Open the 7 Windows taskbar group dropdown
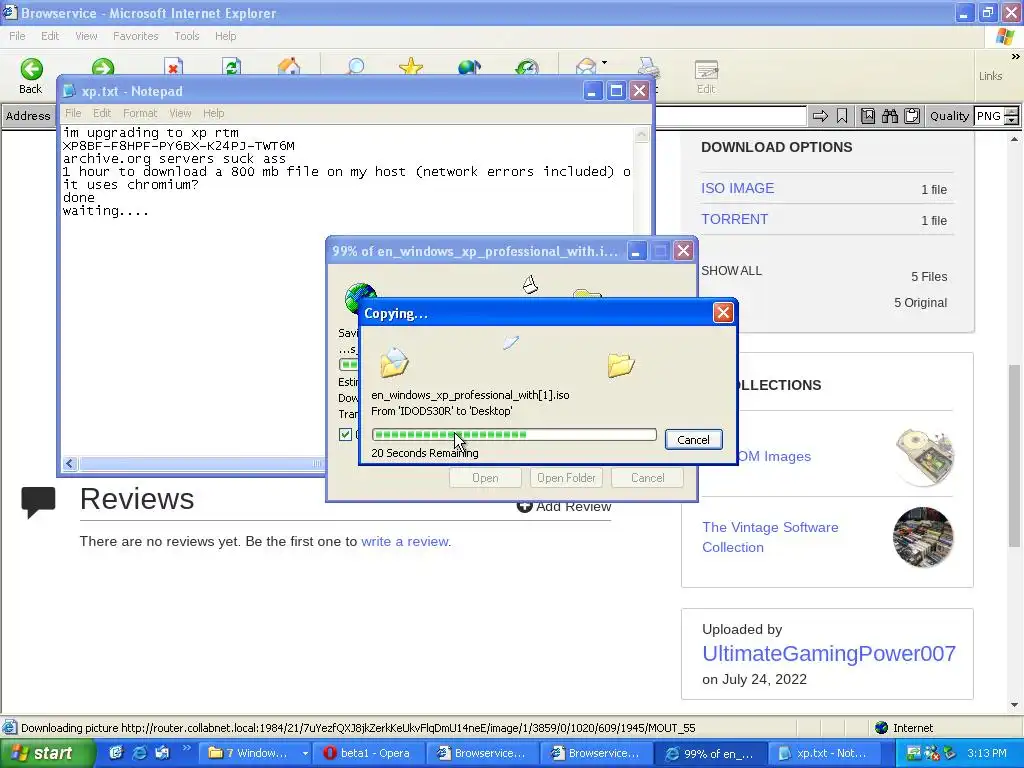This screenshot has height=768, width=1024. (305, 754)
